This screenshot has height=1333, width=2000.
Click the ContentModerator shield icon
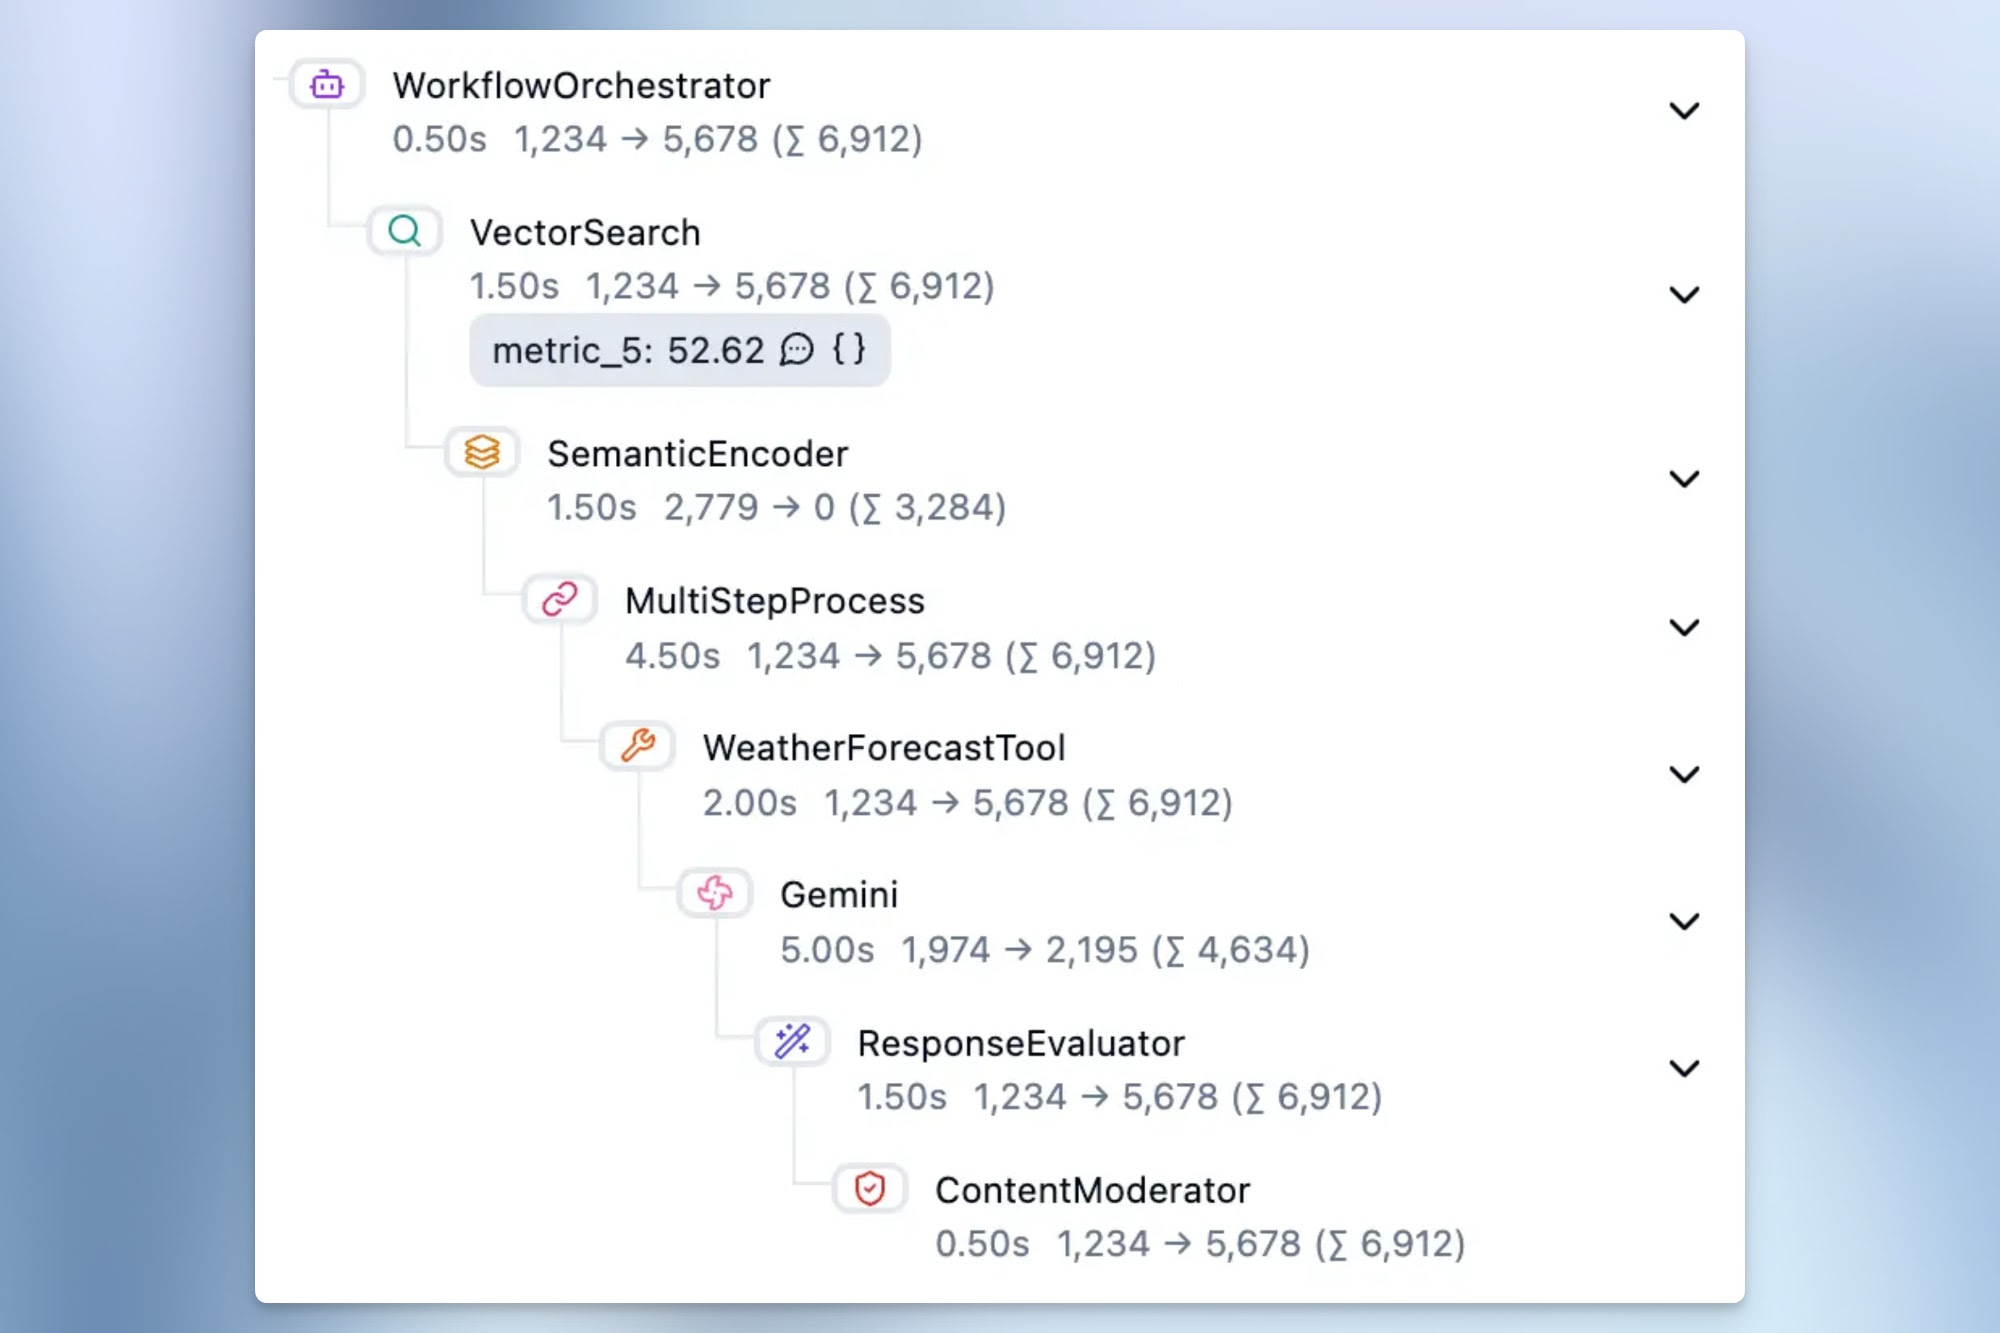pyautogui.click(x=870, y=1189)
